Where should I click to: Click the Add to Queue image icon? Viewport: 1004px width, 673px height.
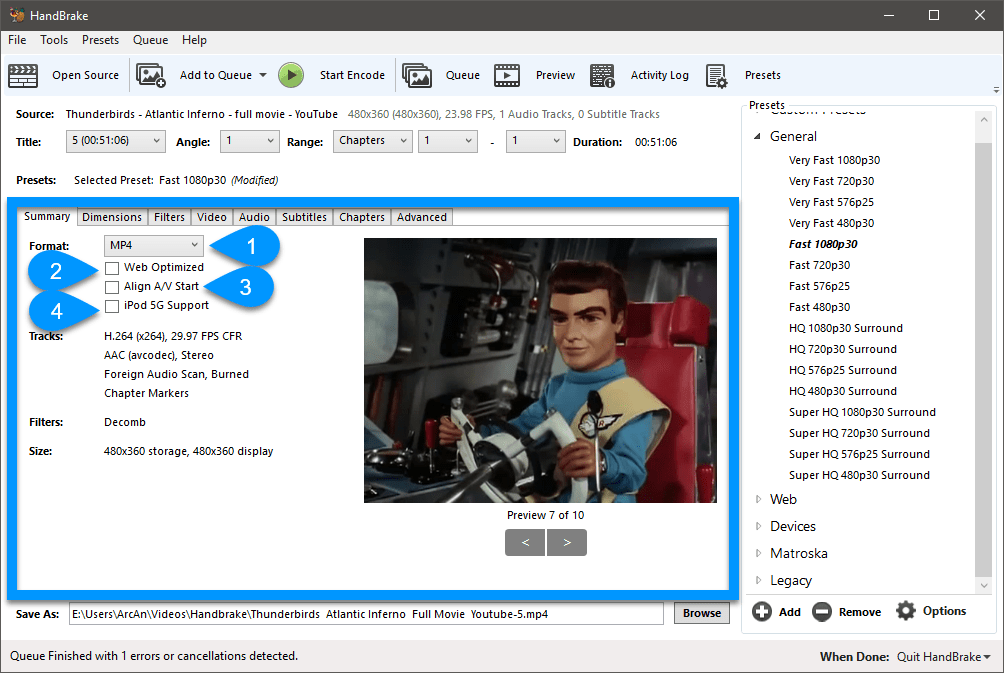tap(151, 76)
